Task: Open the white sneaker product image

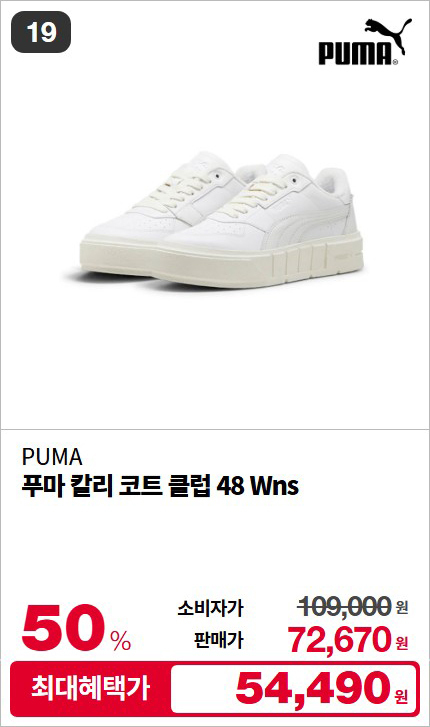Action: coord(222,220)
